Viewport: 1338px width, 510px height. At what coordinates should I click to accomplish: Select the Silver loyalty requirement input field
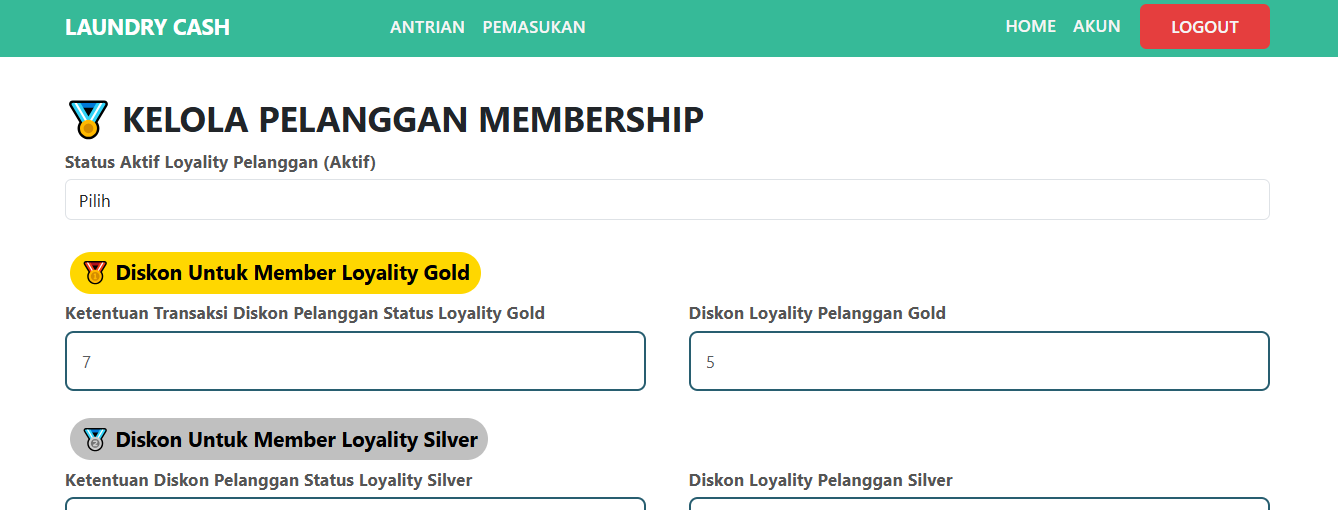click(x=355, y=503)
